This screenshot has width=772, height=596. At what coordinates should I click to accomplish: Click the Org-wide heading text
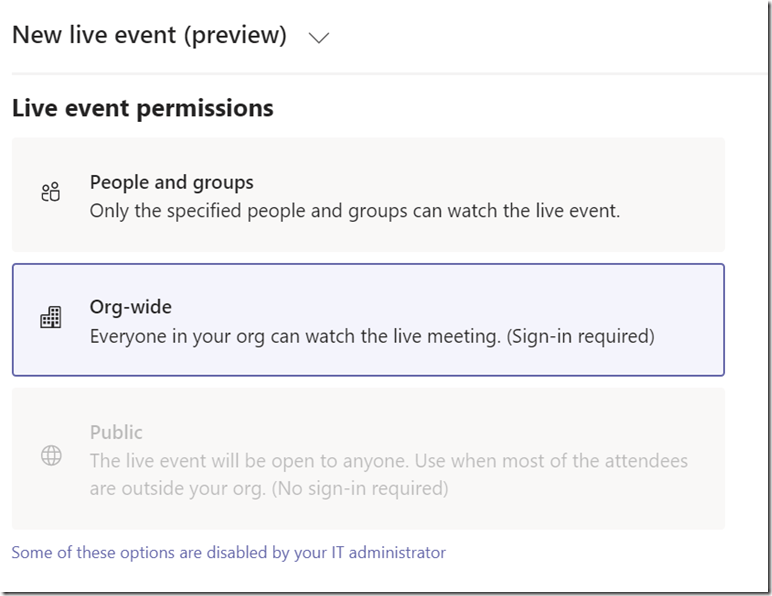[131, 307]
